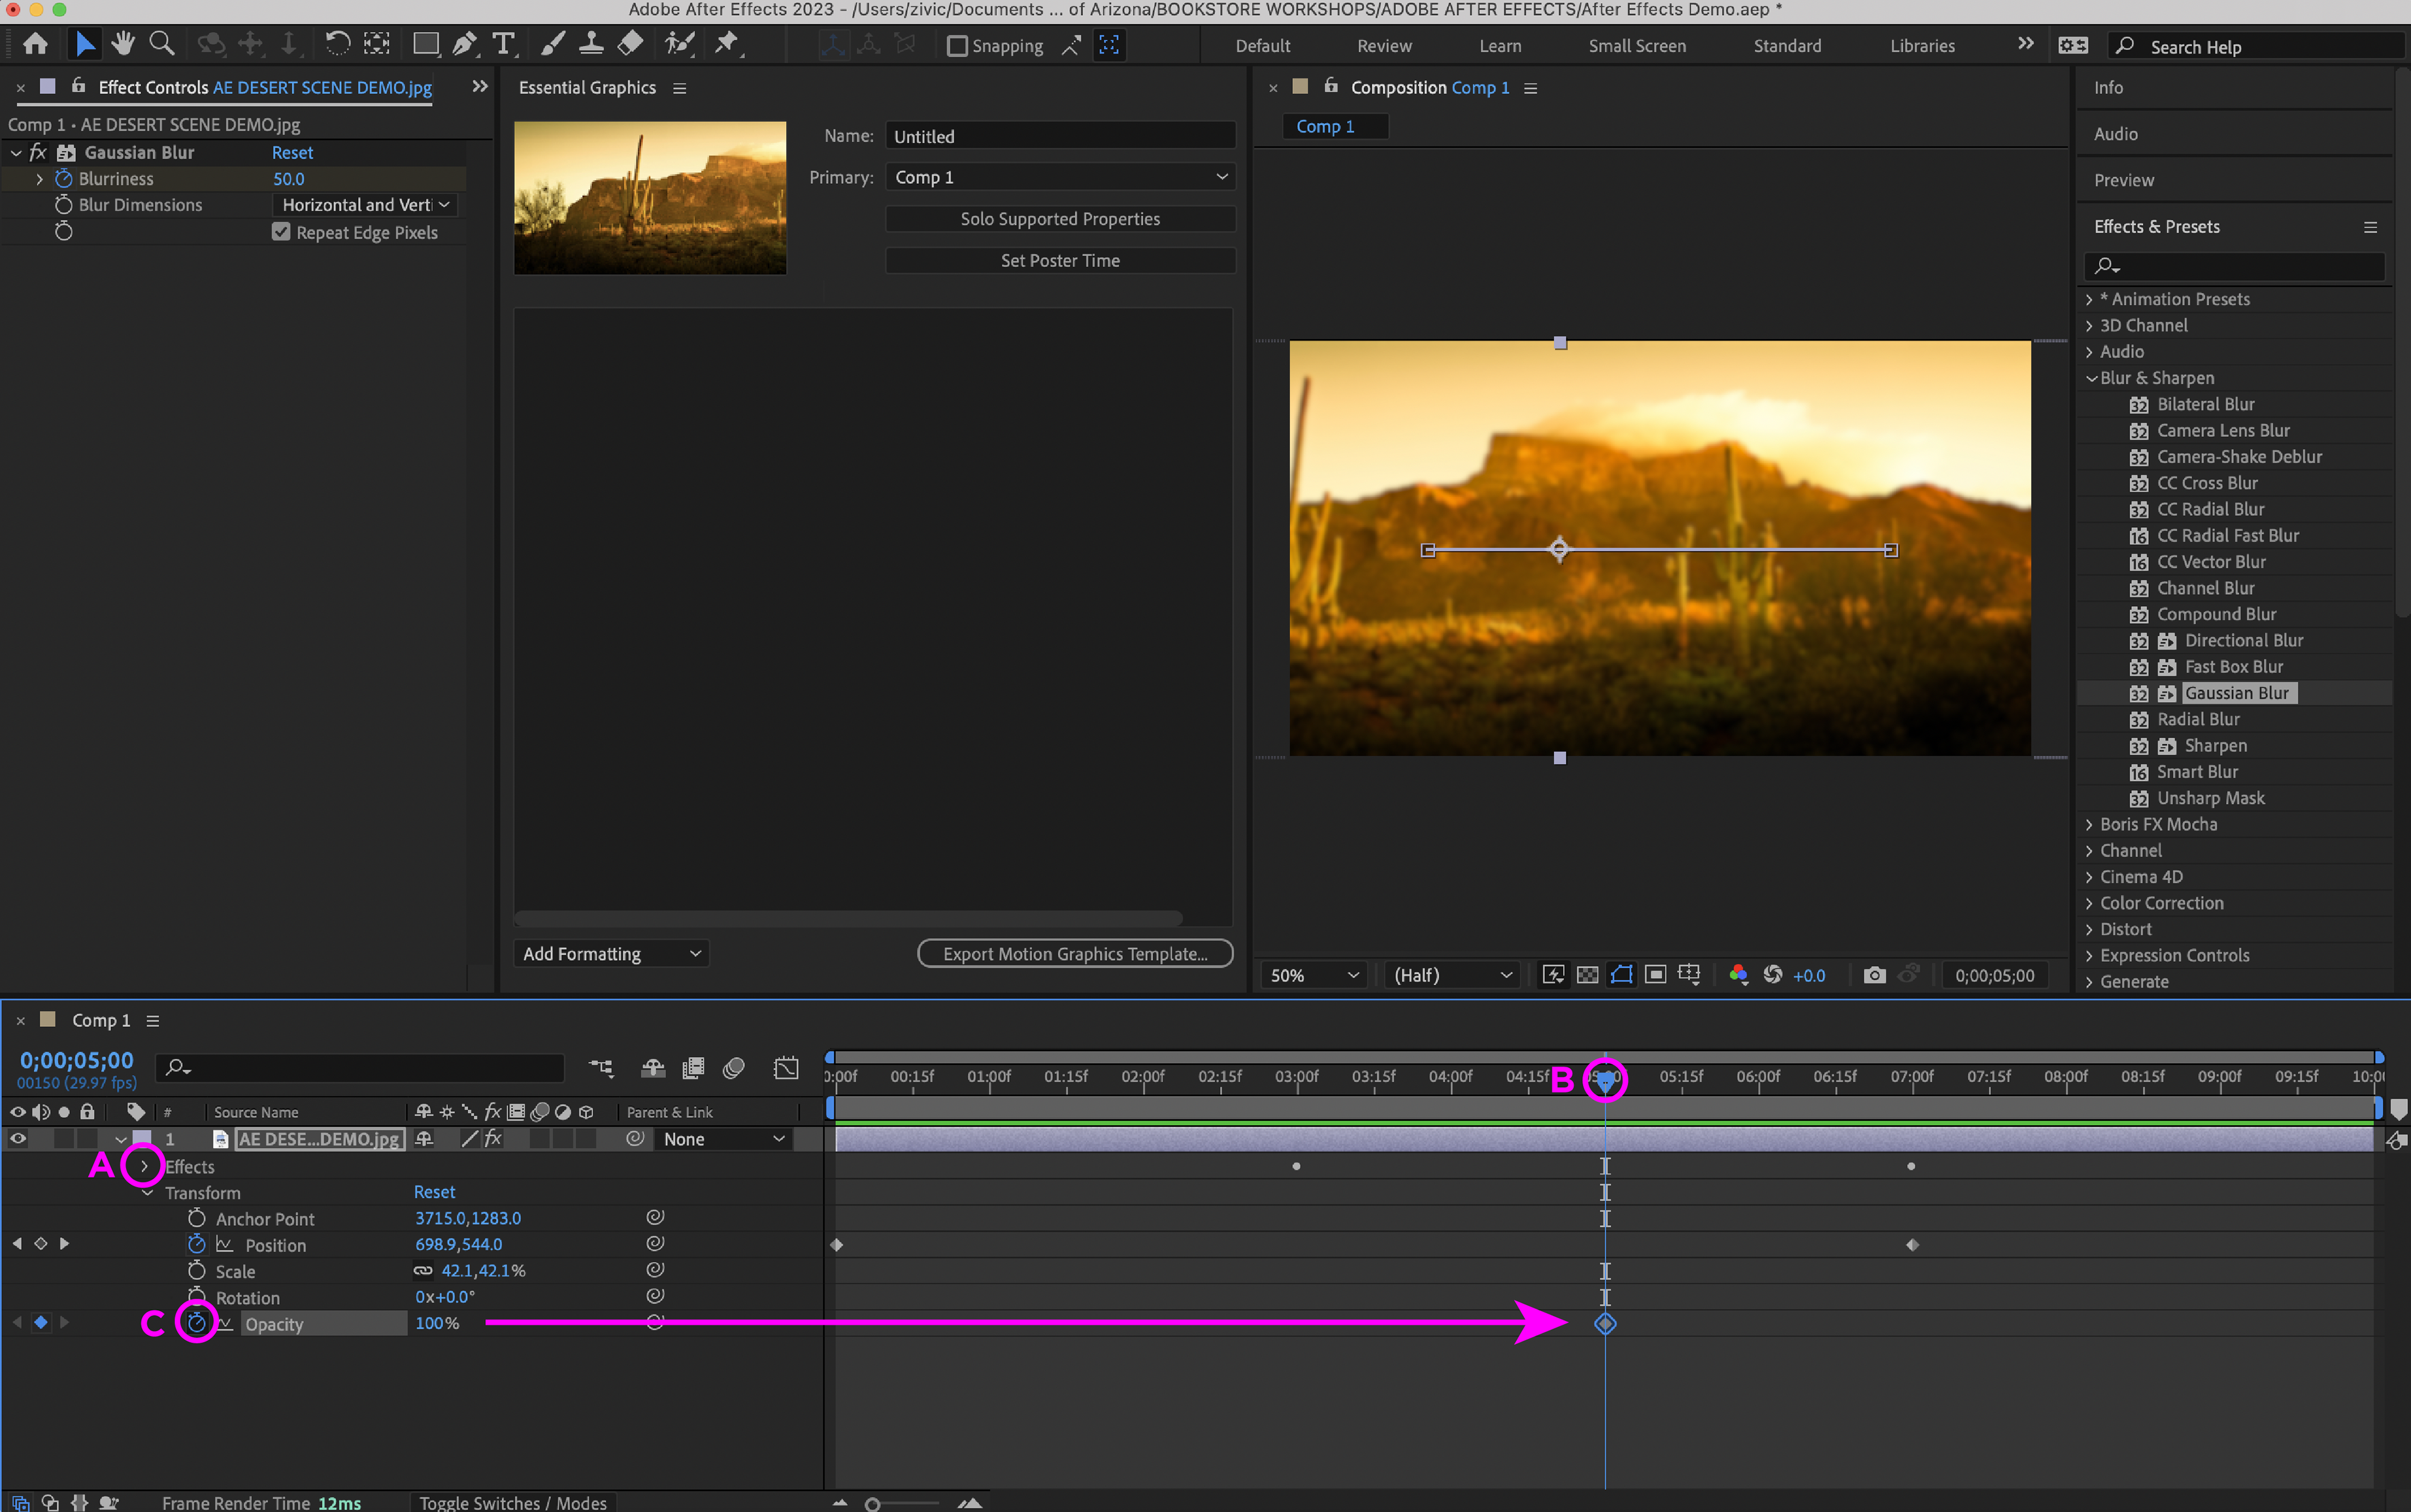The height and width of the screenshot is (1512, 2411).
Task: Open the 50% magnification dropdown
Action: pos(1313,975)
